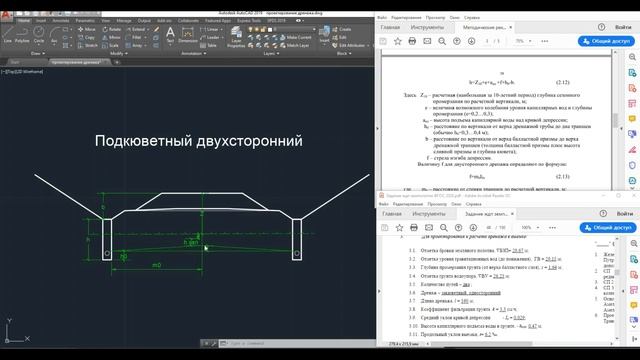640x360 pixels.
Task: Select the Polyline tool in AutoCAD
Action: pos(22,34)
